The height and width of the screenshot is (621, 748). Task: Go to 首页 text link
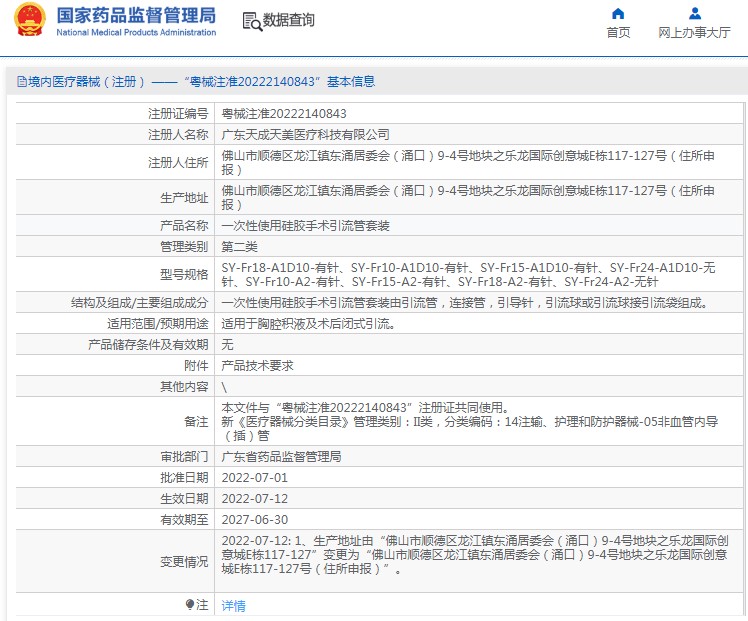click(618, 32)
